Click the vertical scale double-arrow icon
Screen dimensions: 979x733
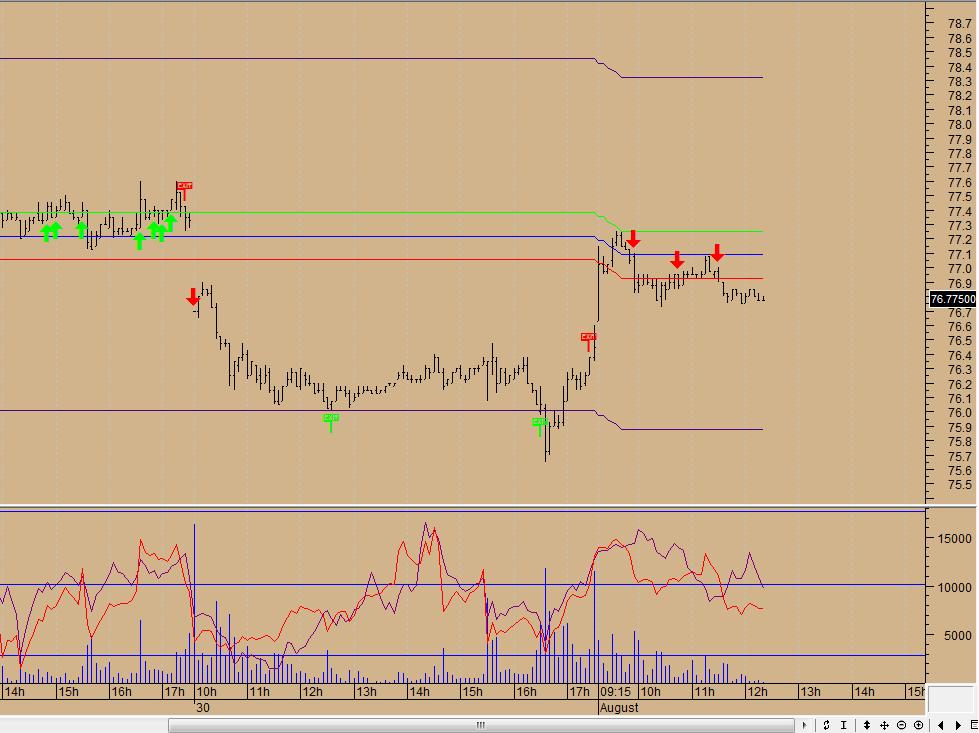coord(867,725)
